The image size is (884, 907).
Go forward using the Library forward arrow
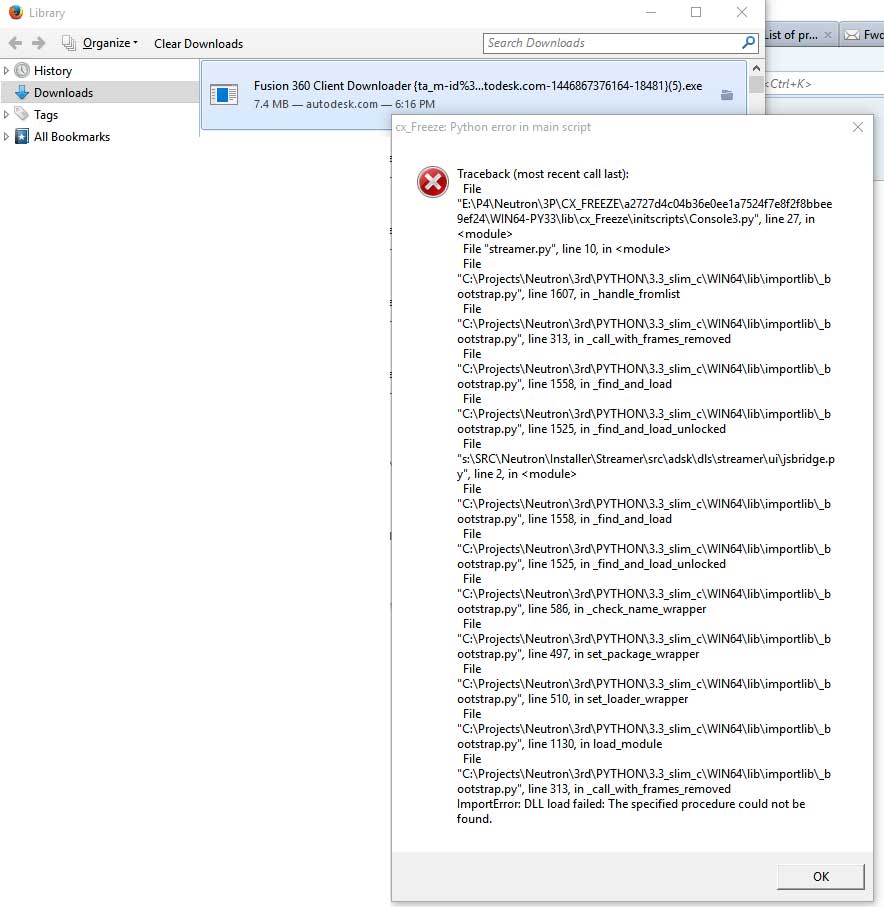tap(39, 43)
